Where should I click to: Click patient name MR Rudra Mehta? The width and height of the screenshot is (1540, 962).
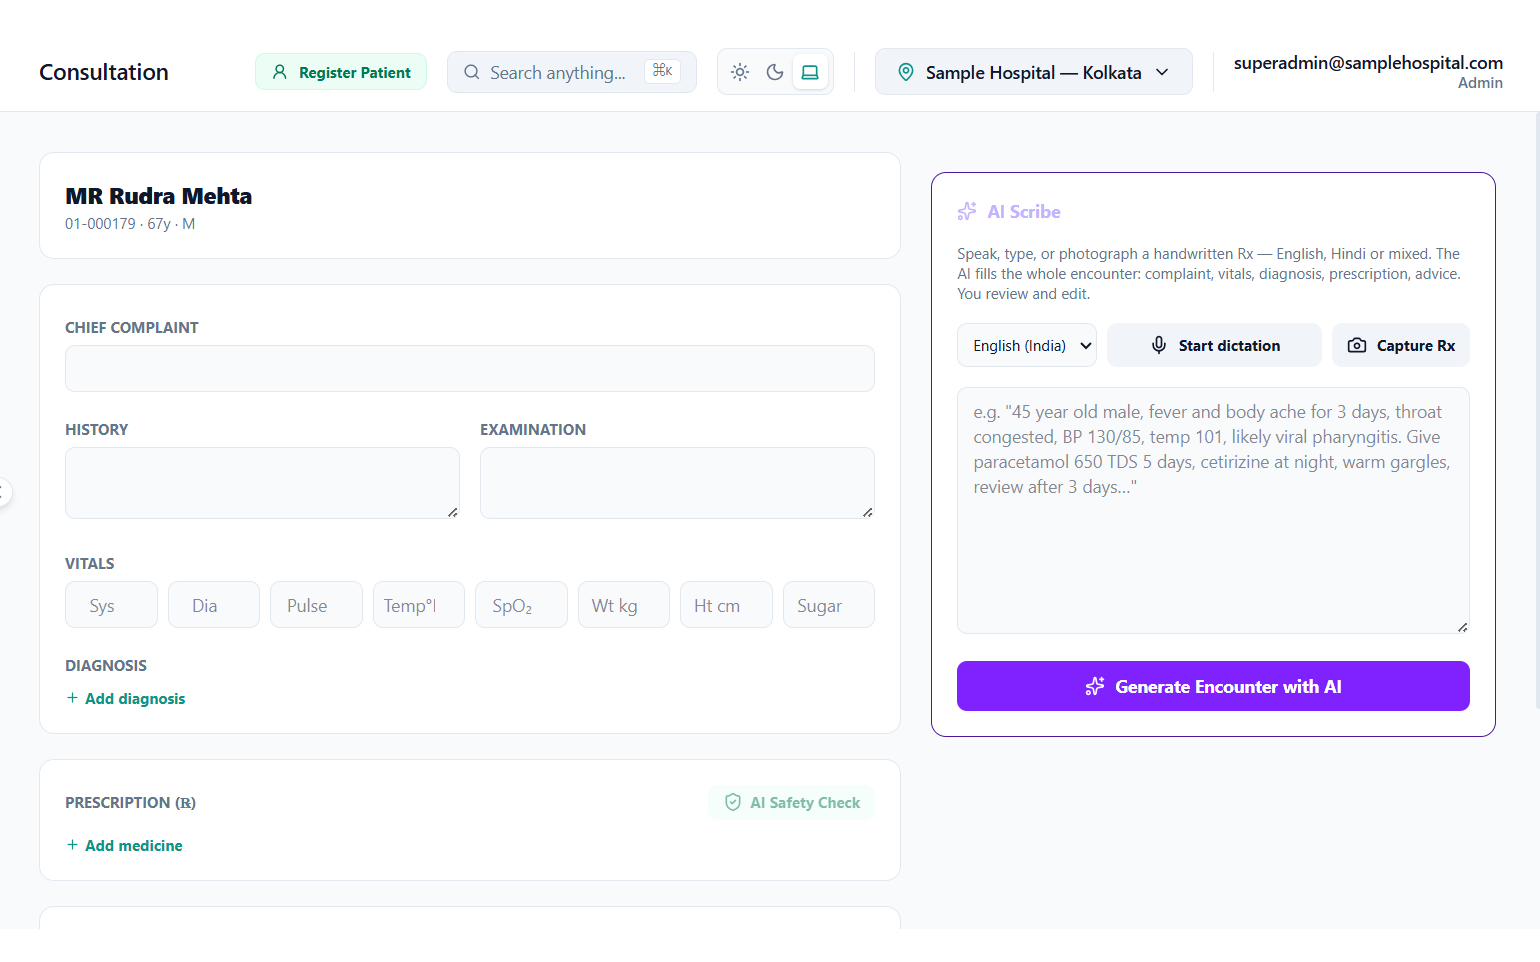click(x=159, y=196)
